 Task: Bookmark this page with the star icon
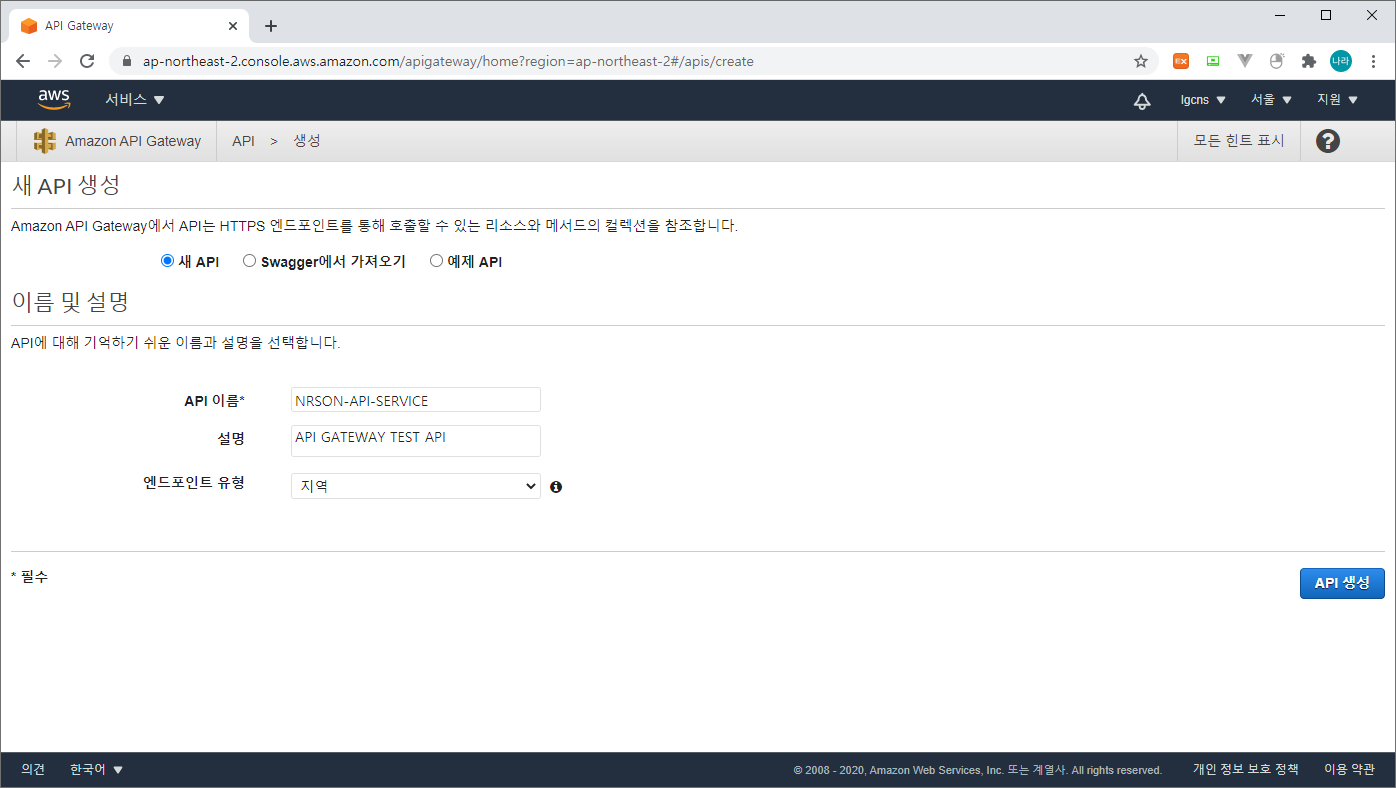tap(1141, 61)
